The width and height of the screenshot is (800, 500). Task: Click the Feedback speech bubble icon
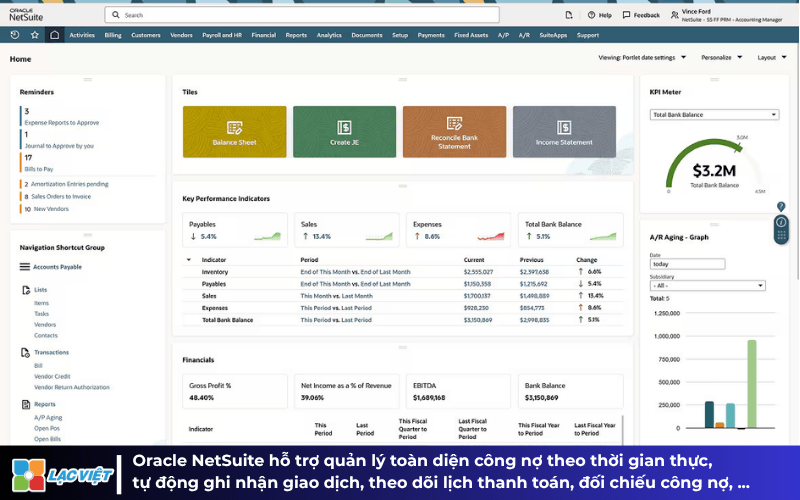coord(627,15)
